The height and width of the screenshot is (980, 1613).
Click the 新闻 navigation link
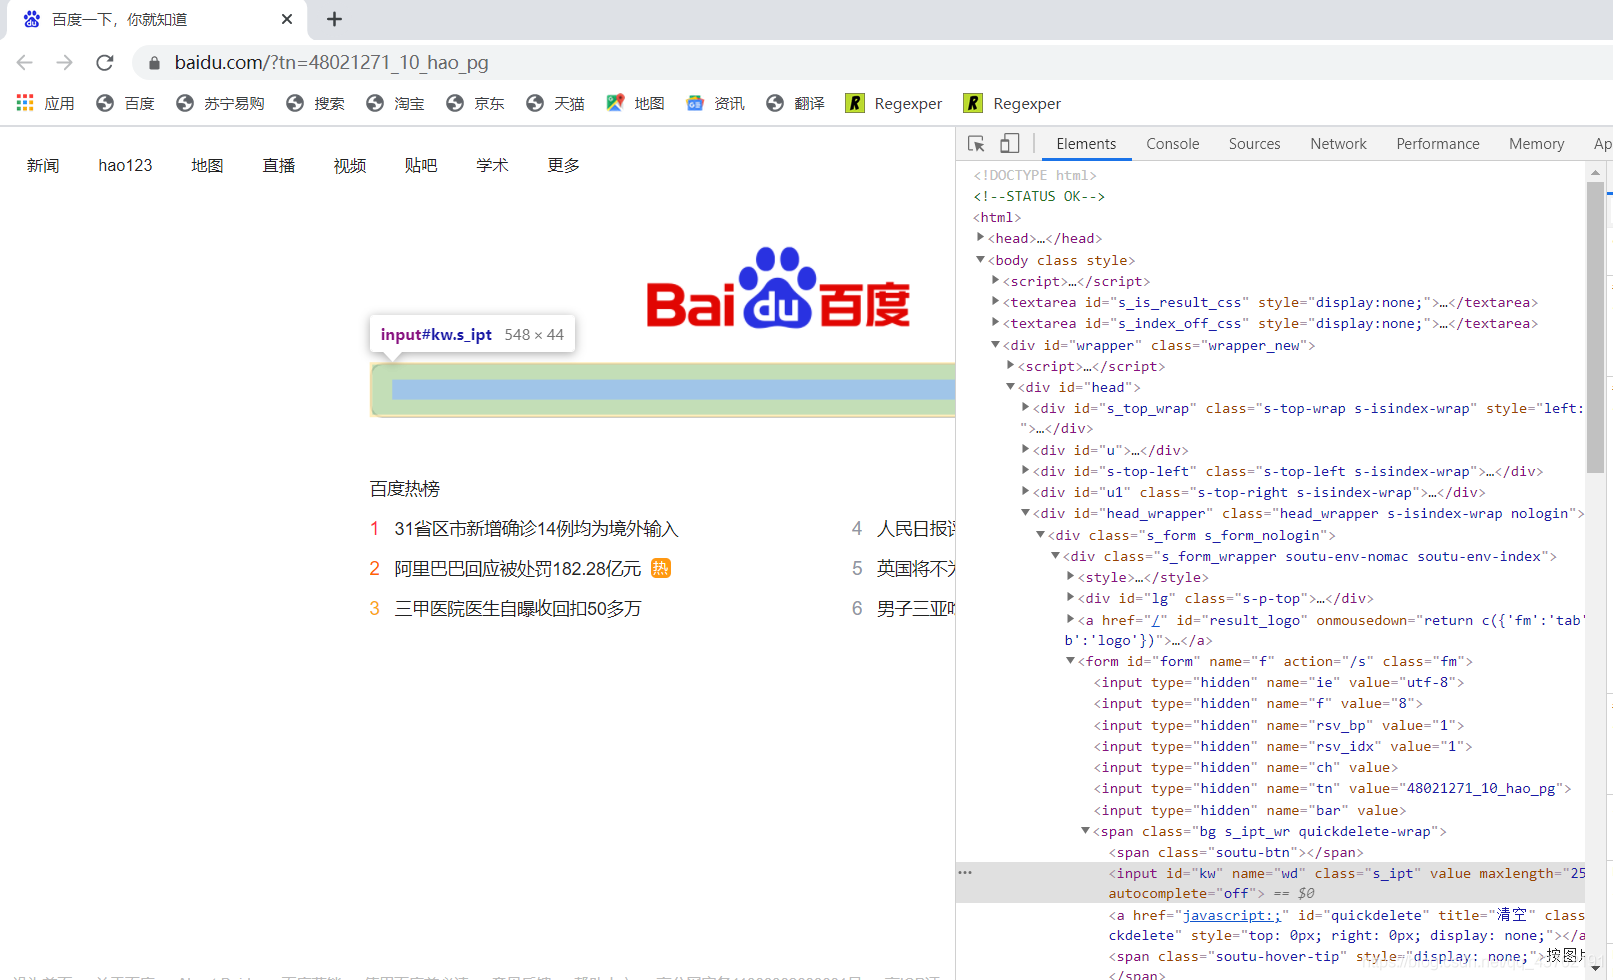pos(43,165)
